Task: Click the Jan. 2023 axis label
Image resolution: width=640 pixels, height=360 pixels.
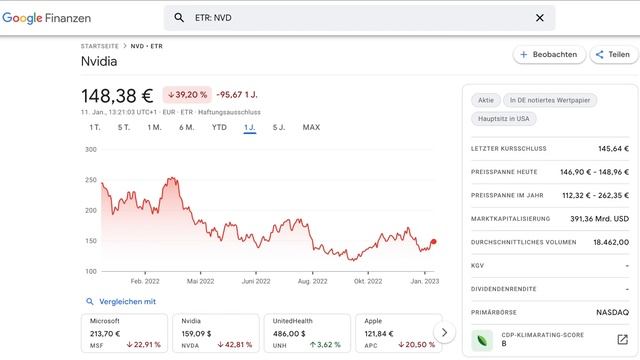Action: [x=424, y=281]
